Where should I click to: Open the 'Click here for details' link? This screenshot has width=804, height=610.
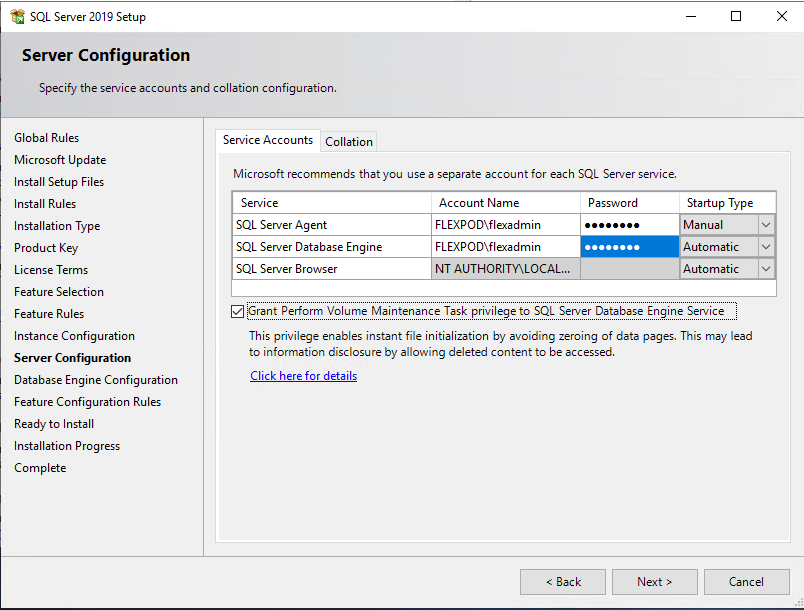(304, 376)
